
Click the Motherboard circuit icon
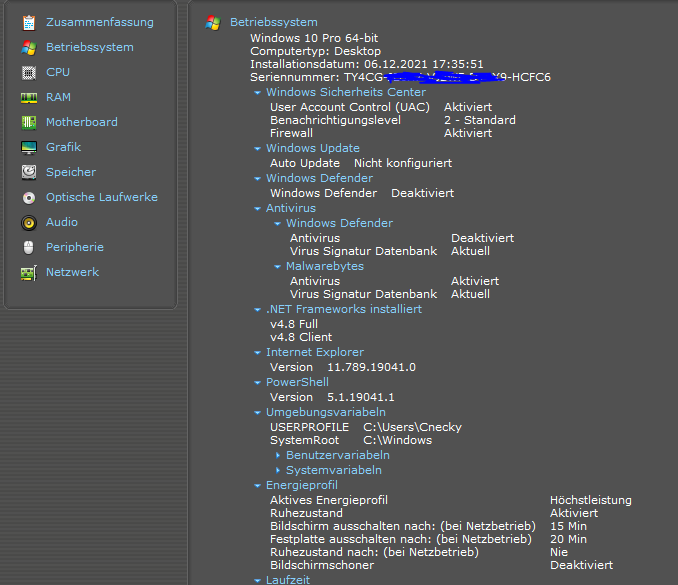[29, 123]
